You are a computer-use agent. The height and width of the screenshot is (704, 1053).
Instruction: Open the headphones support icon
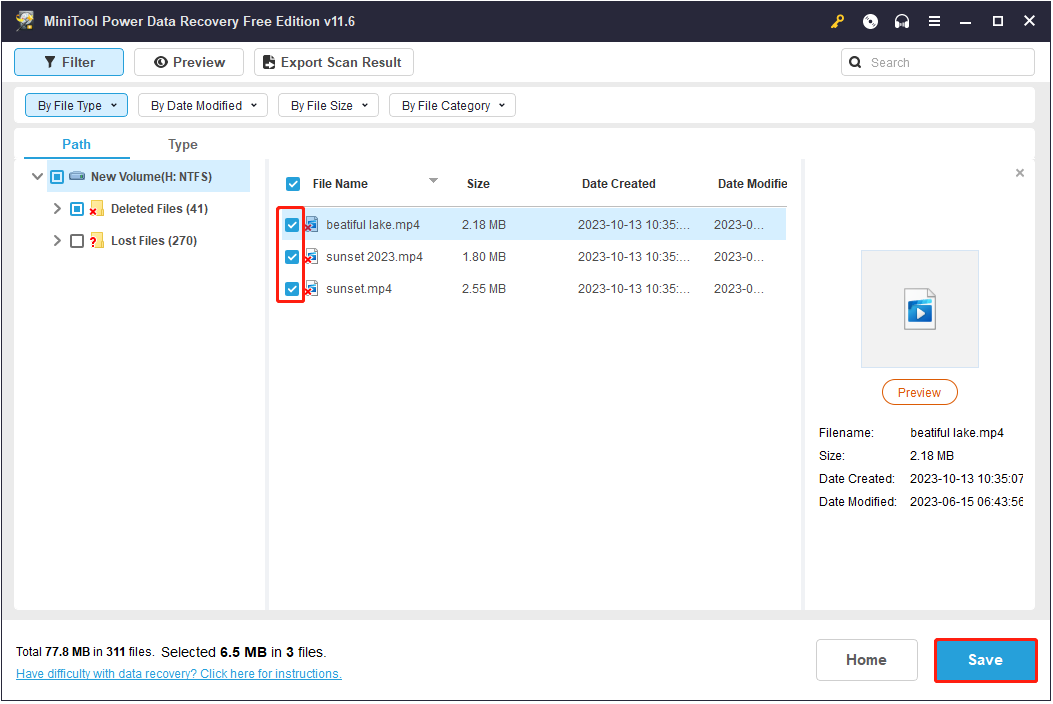click(902, 21)
